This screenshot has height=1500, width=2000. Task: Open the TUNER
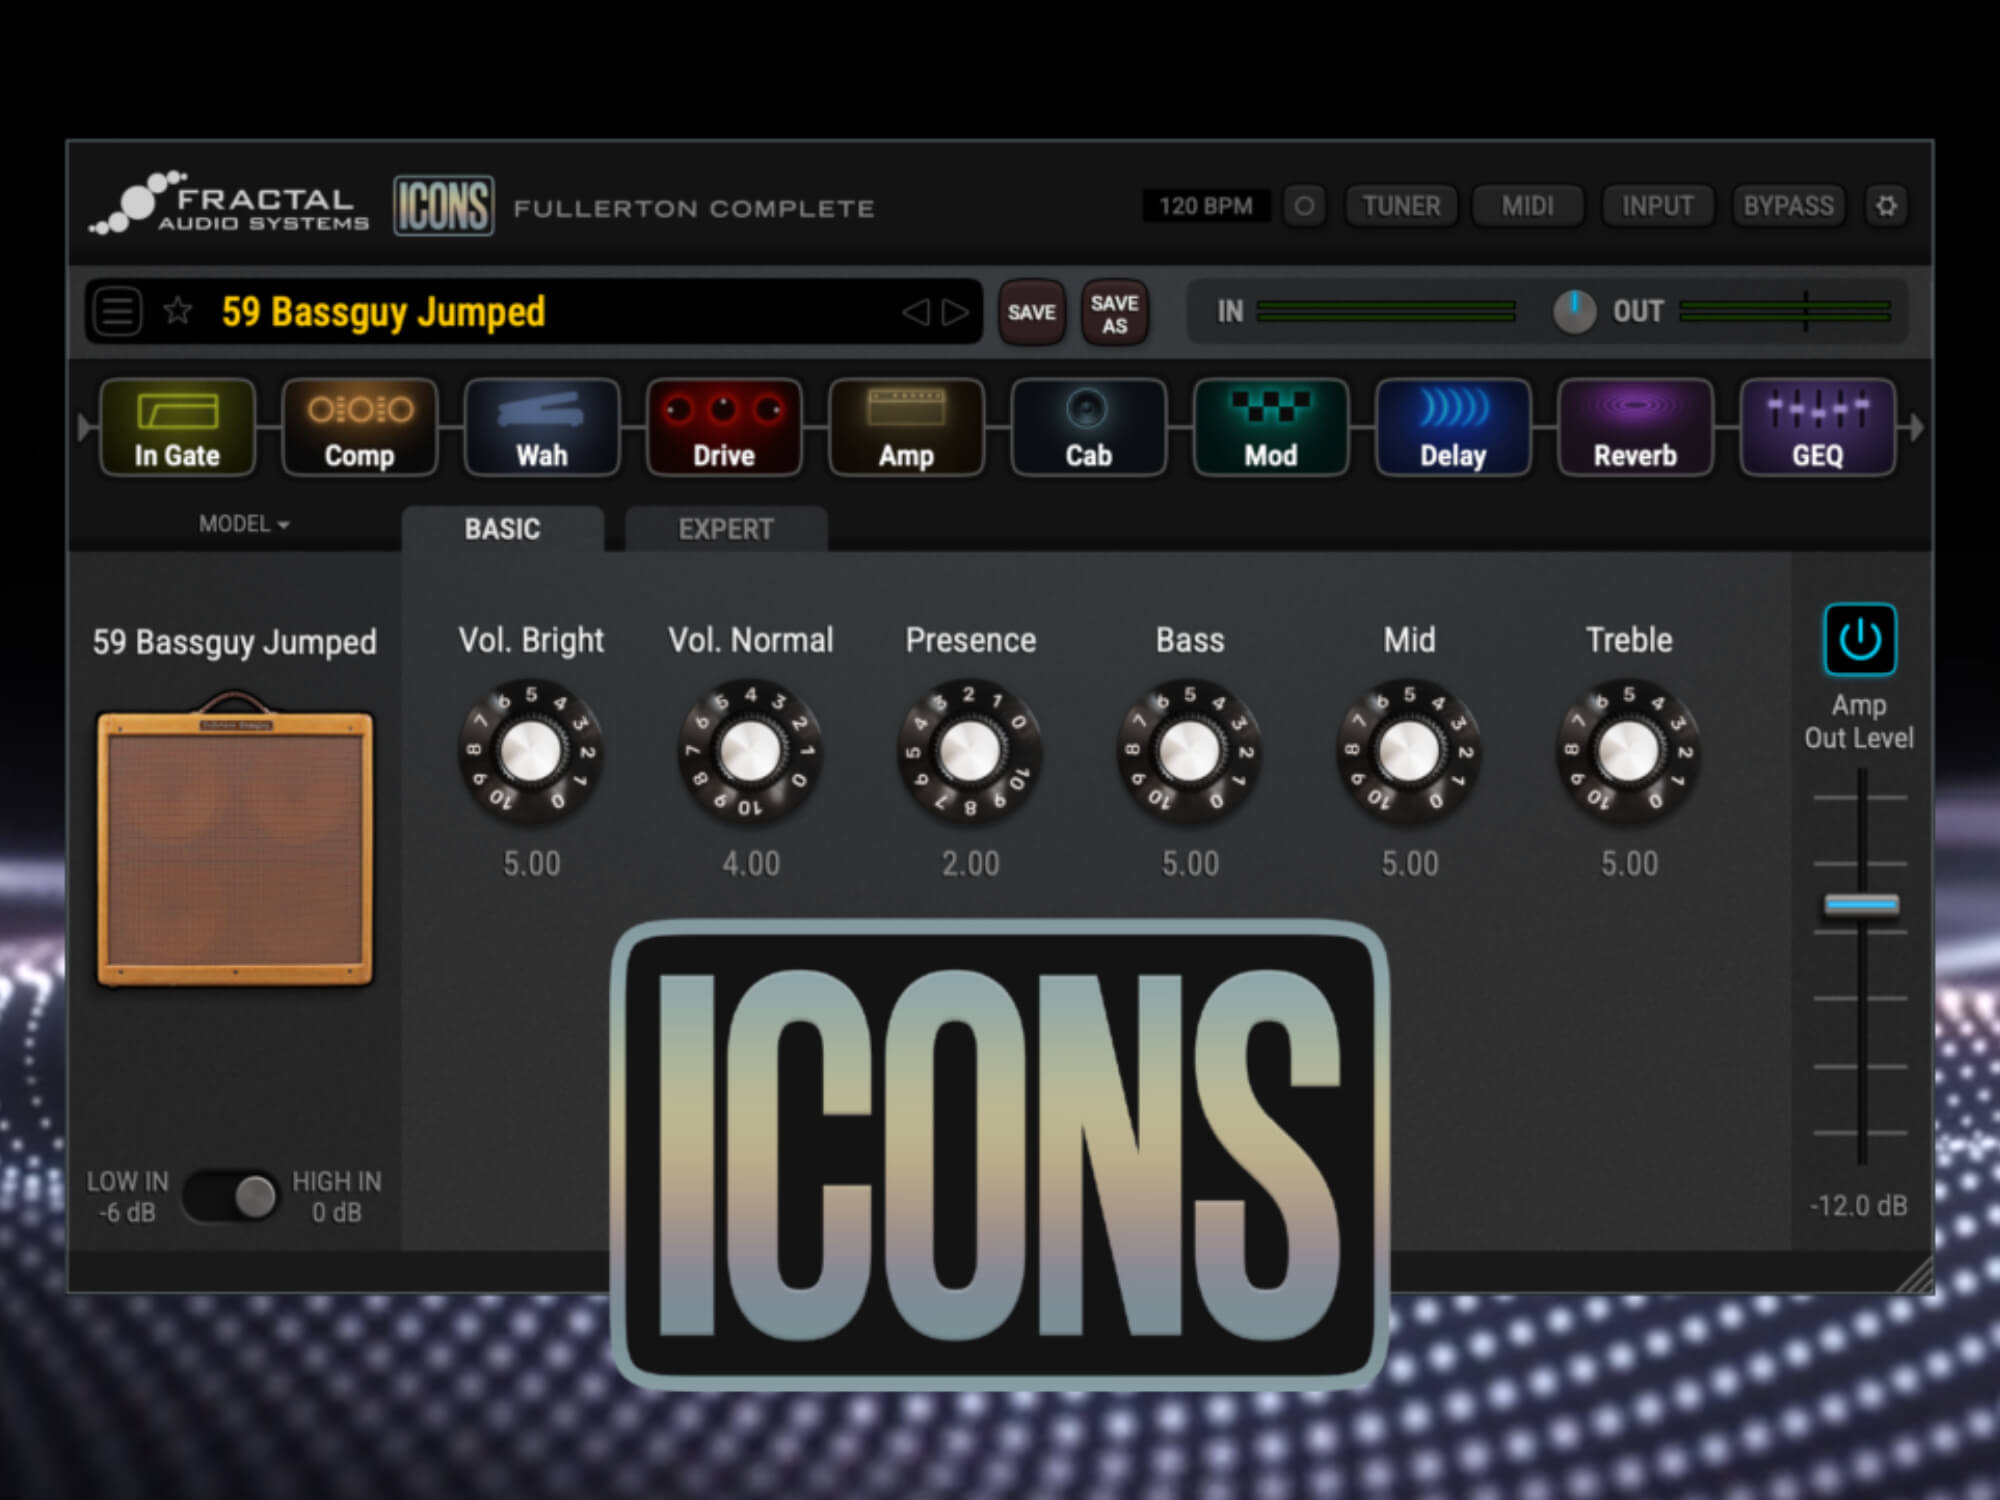(1401, 206)
